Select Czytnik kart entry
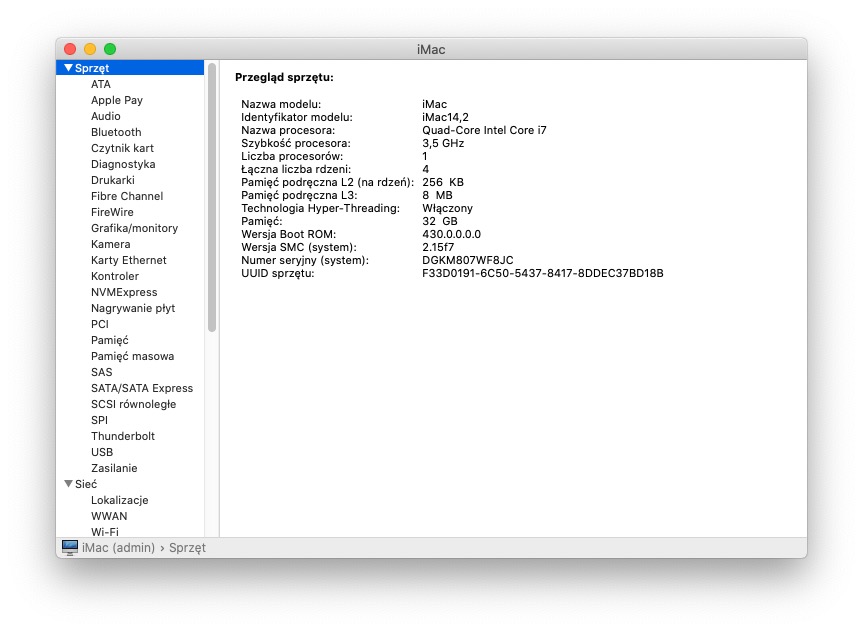 [122, 148]
